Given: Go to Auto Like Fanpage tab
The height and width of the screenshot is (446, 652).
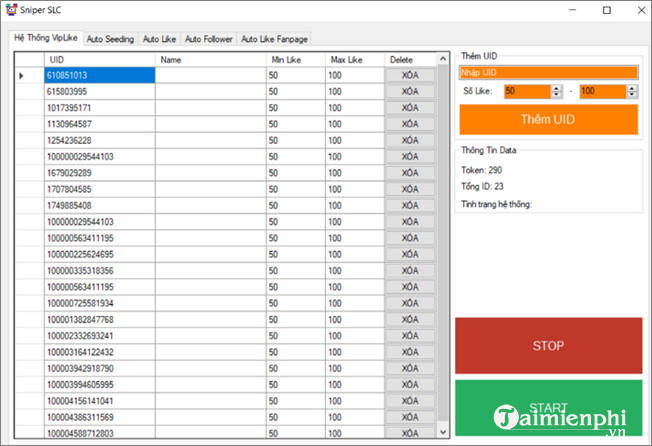Looking at the screenshot, I should click(274, 39).
